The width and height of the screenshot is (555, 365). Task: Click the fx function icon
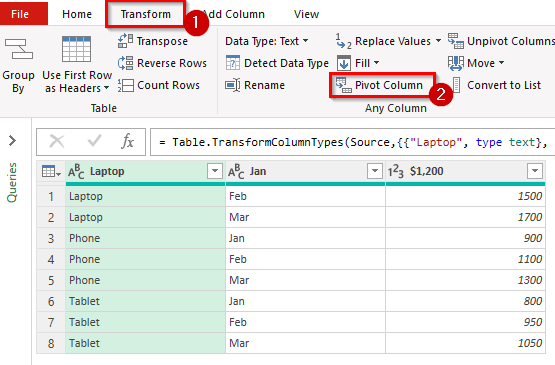pyautogui.click(x=127, y=142)
